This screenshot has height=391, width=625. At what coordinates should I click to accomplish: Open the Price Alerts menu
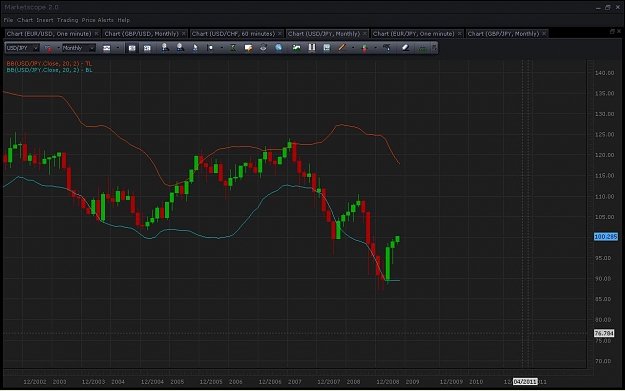(x=98, y=20)
